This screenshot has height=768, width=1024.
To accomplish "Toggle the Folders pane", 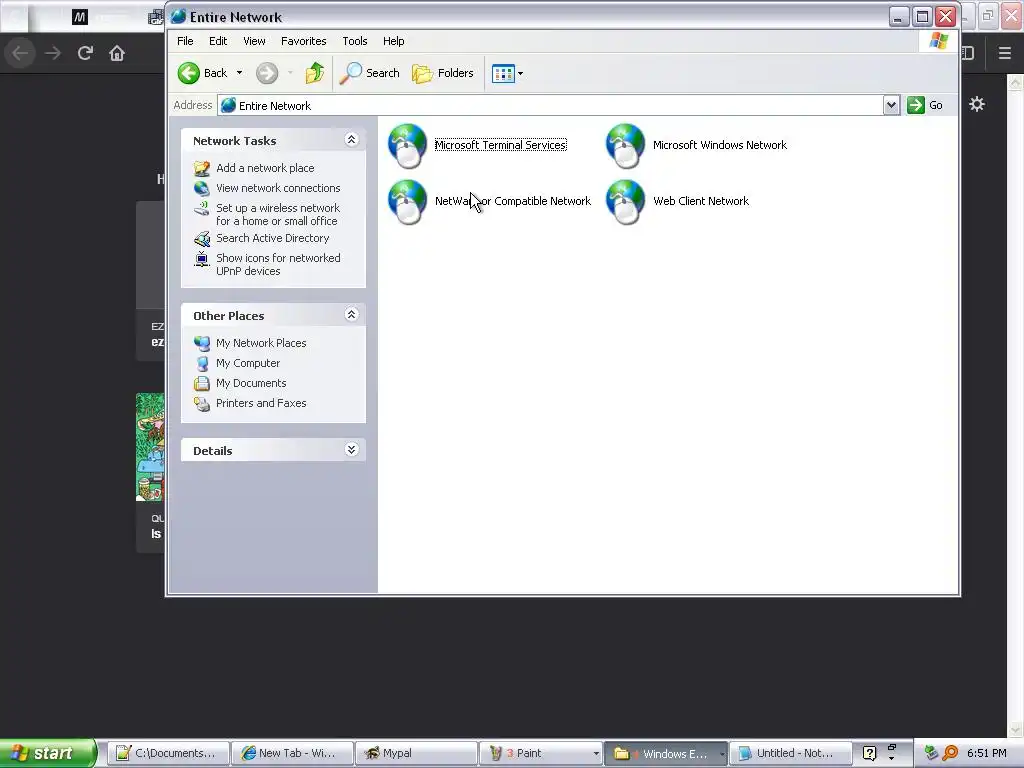I will click(443, 73).
